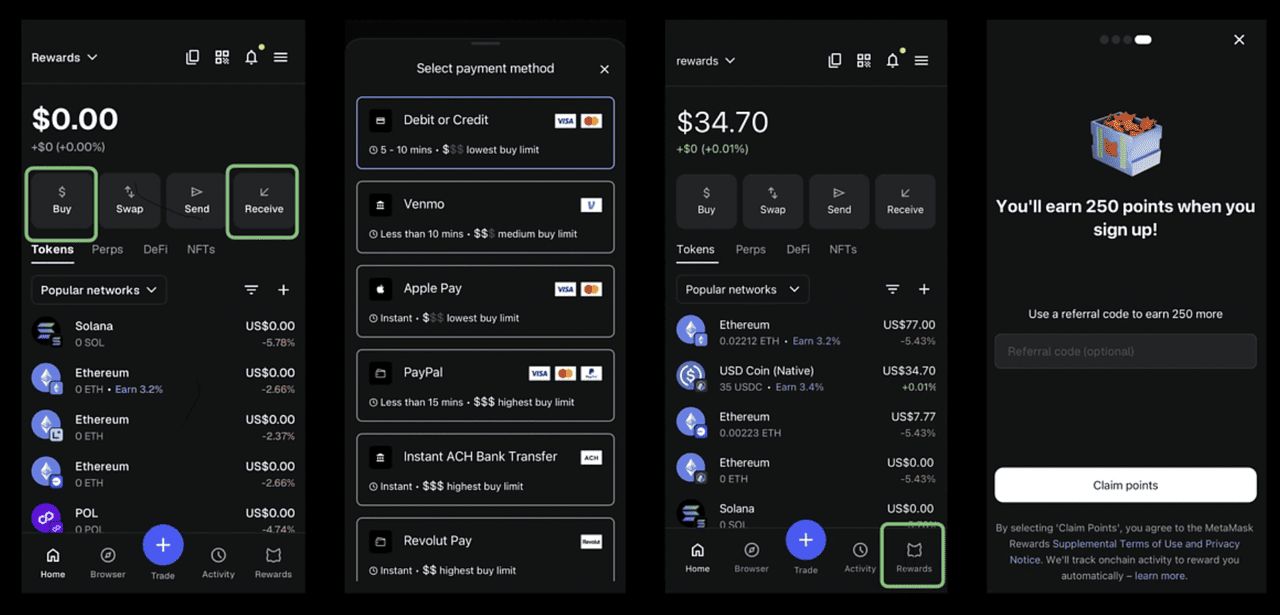Open the USD Coin (Native) token row
Screen dimensions: 1280x615
click(806, 378)
